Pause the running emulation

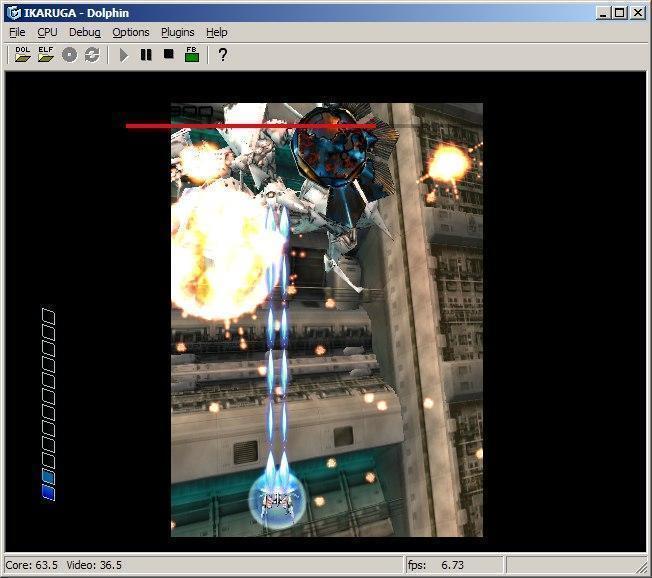click(146, 55)
